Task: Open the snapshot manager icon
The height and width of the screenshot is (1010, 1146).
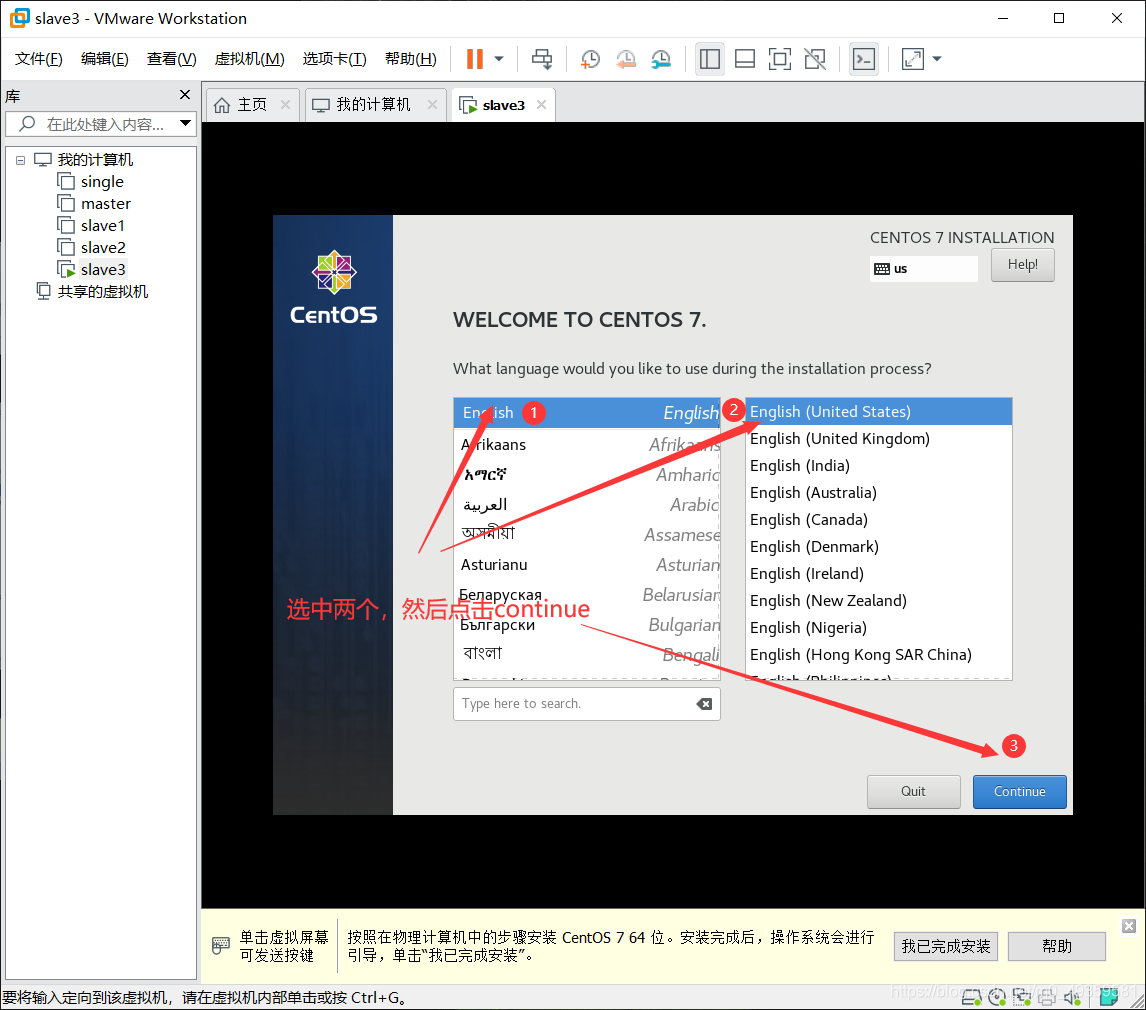Action: tap(661, 58)
